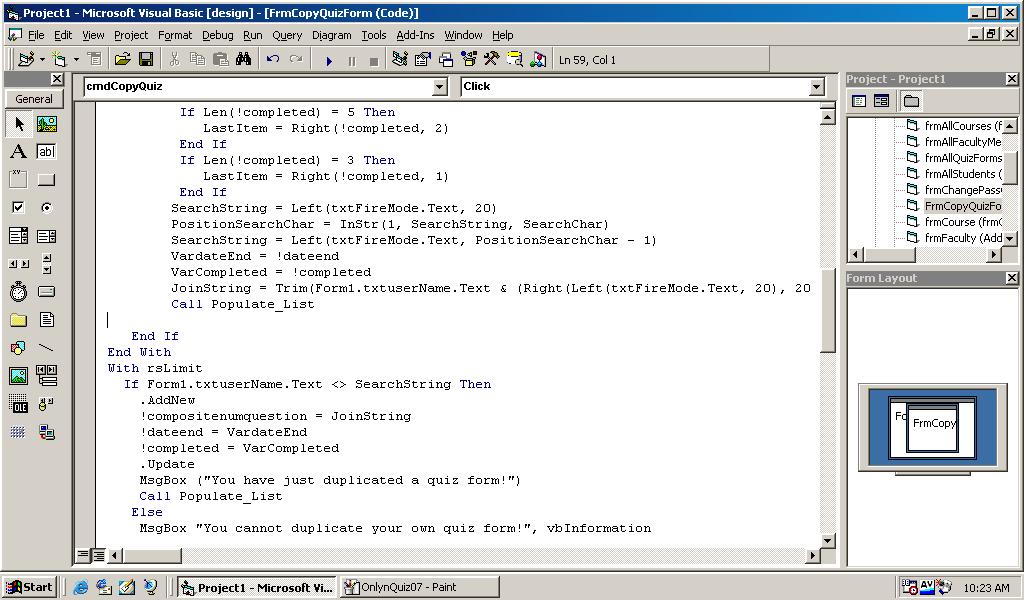Screen dimensions: 1024x600
Task: Click the code window vertical scrollbar thumb
Action: click(x=827, y=310)
